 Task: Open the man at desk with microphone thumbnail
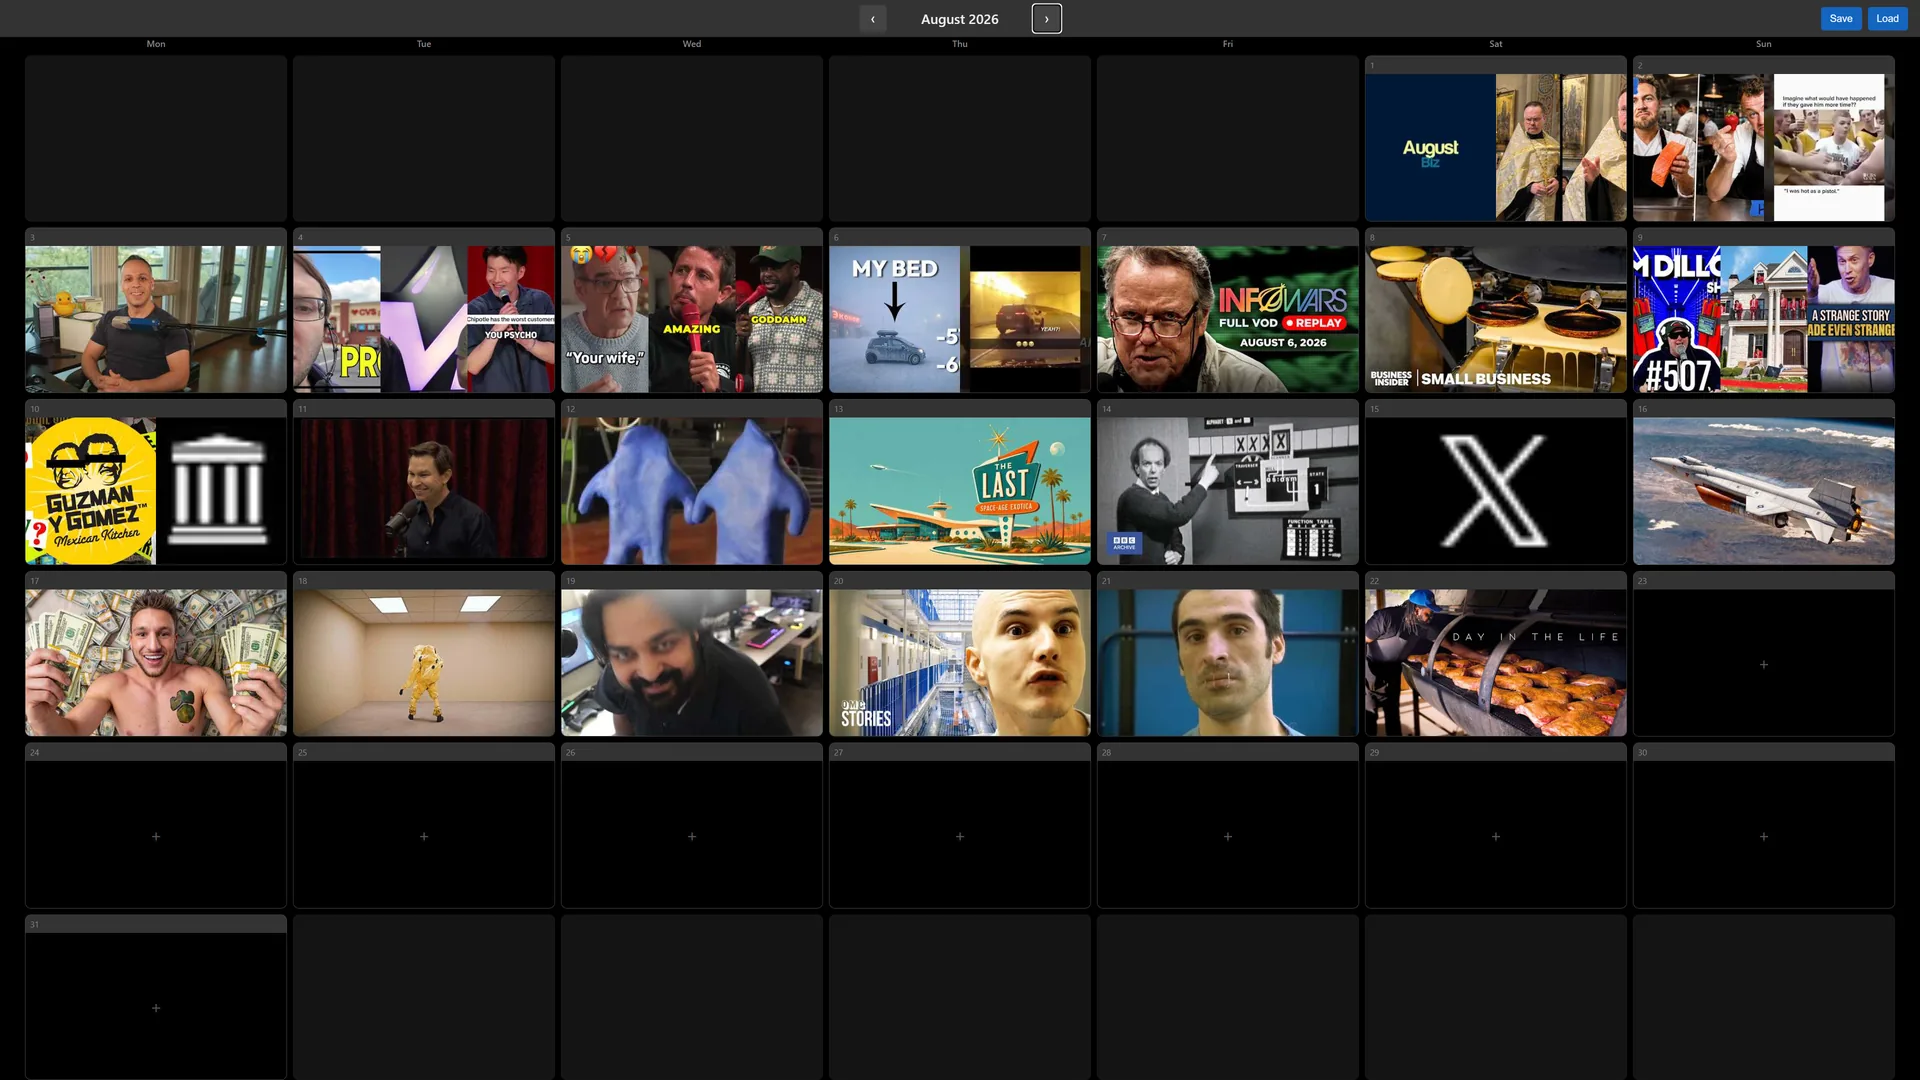point(156,319)
